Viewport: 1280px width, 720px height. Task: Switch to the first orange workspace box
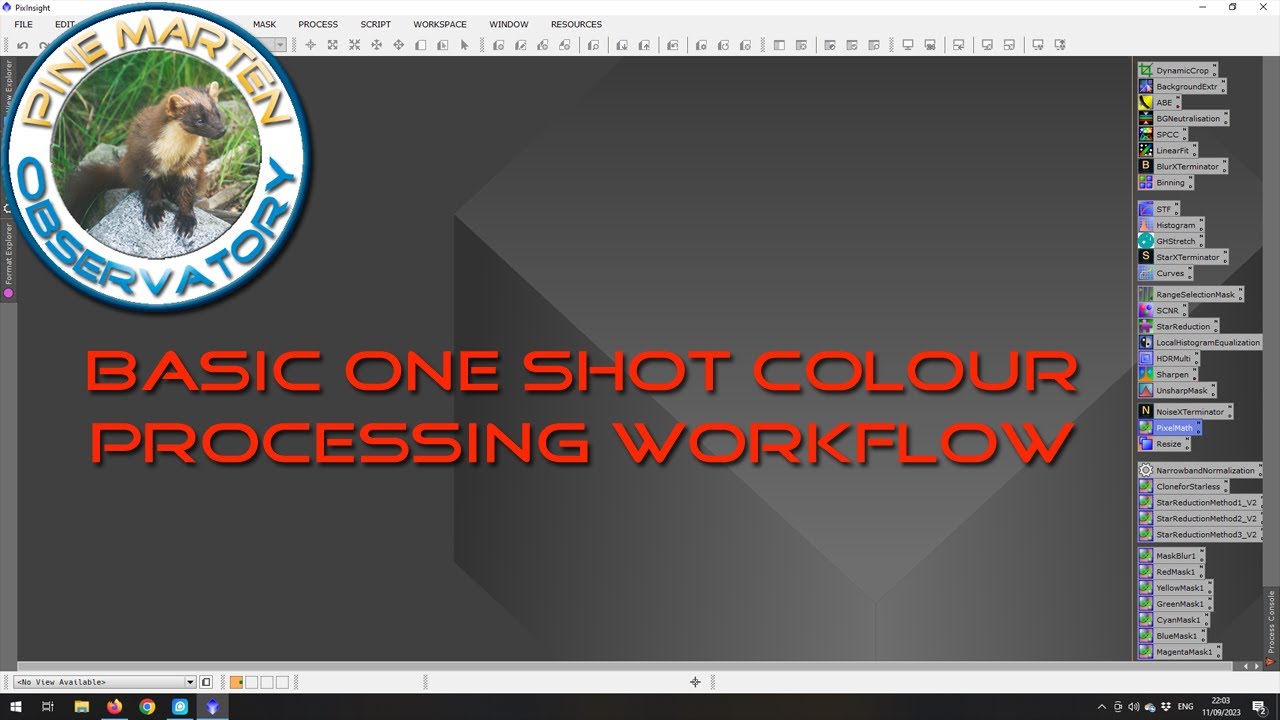point(237,682)
